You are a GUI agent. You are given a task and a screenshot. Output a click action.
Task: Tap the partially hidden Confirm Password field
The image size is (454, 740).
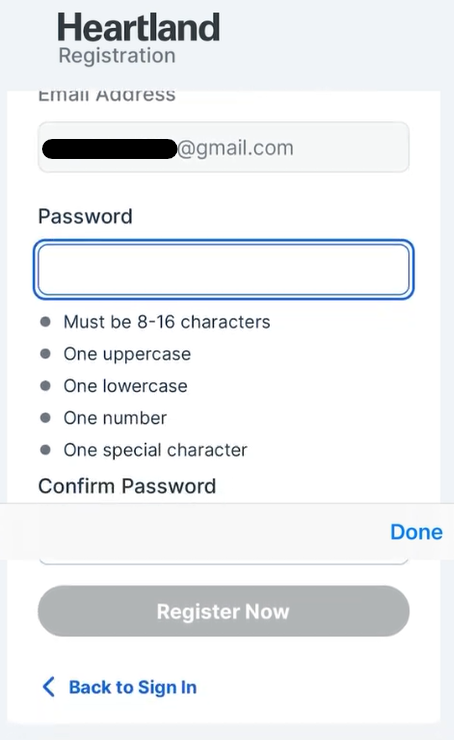(224, 561)
